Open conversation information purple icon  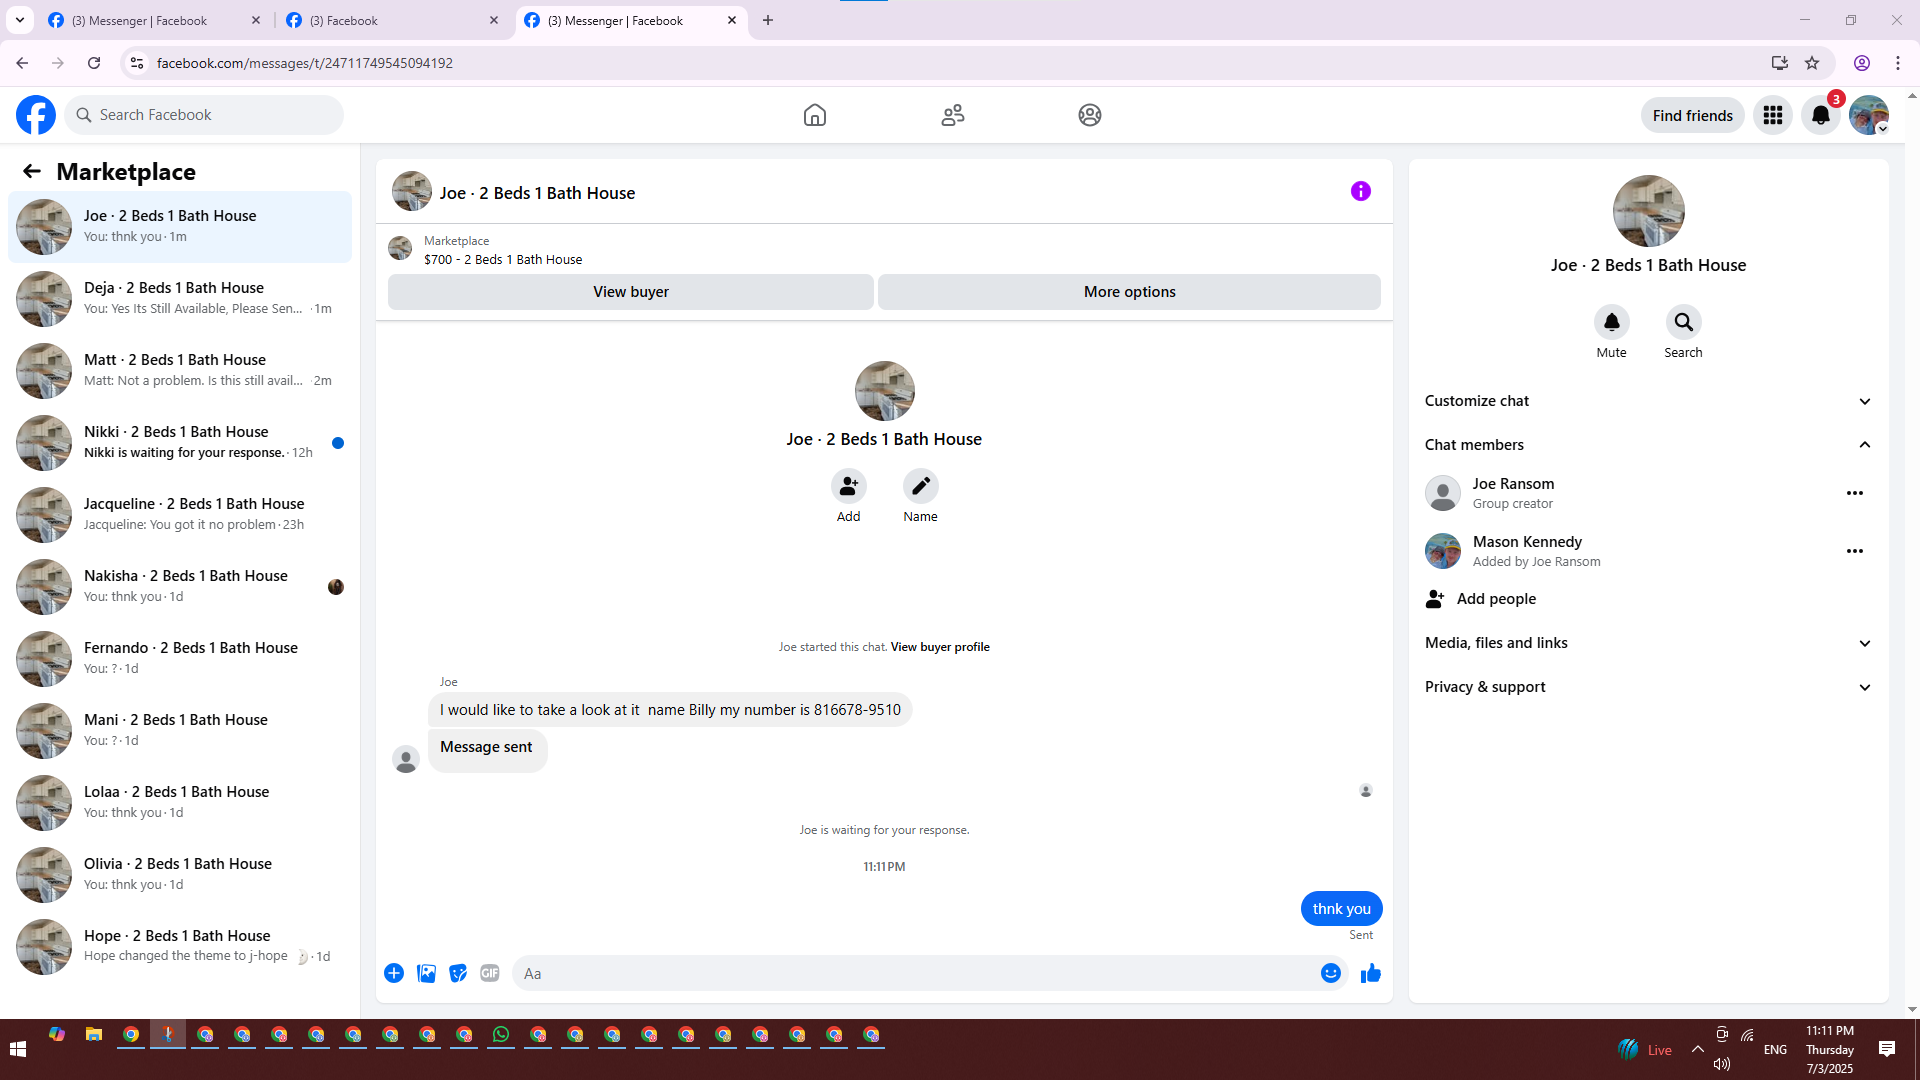1360,191
